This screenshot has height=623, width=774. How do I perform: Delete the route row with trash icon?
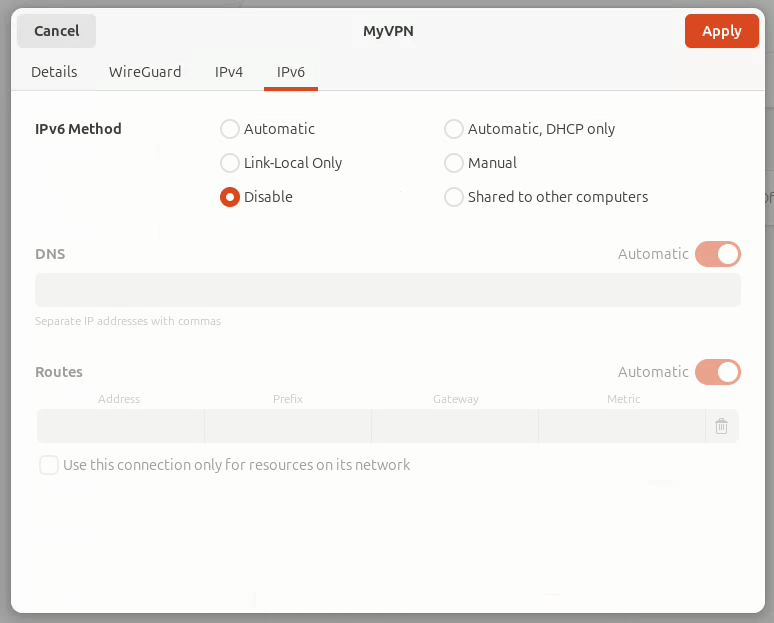pyautogui.click(x=721, y=426)
